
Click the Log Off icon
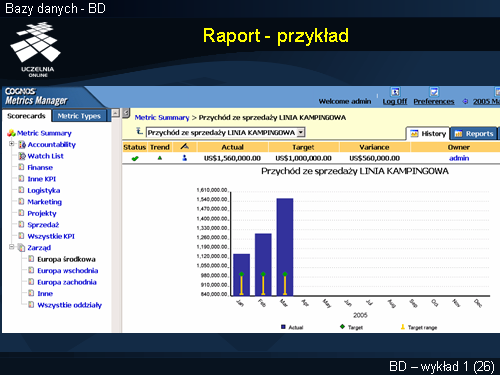pyautogui.click(x=395, y=92)
